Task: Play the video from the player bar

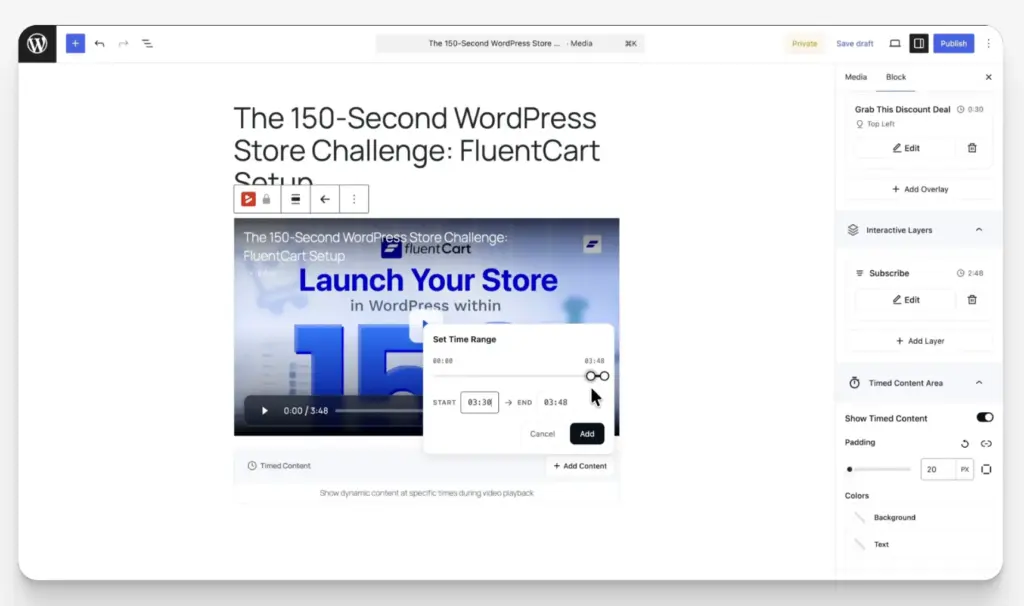Action: 264,411
